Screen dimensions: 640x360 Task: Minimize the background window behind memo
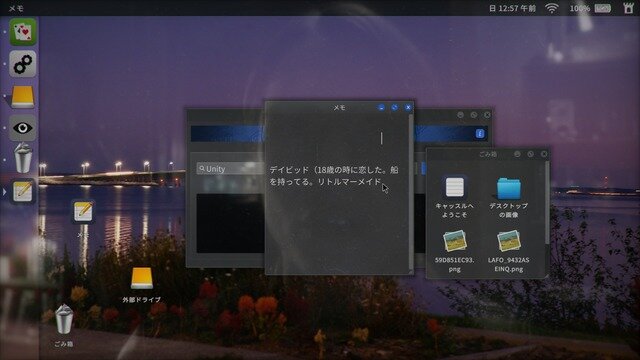pyautogui.click(x=460, y=115)
